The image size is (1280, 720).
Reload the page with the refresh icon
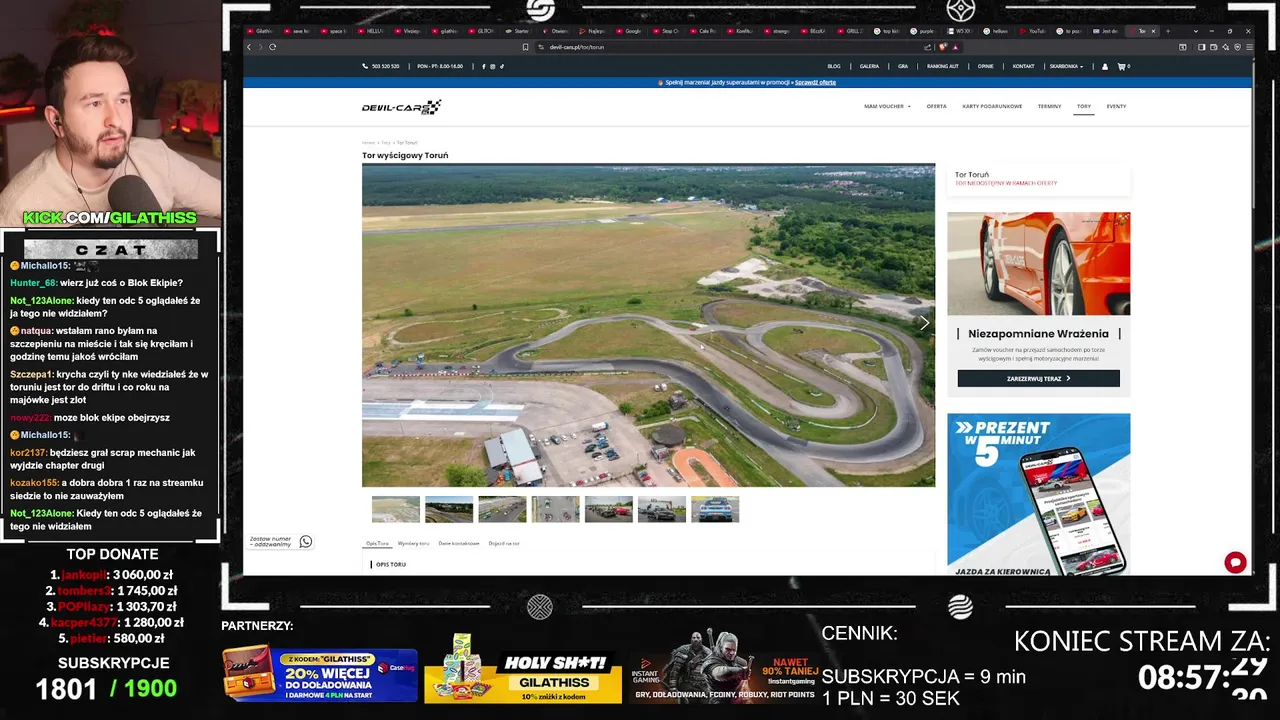[272, 47]
